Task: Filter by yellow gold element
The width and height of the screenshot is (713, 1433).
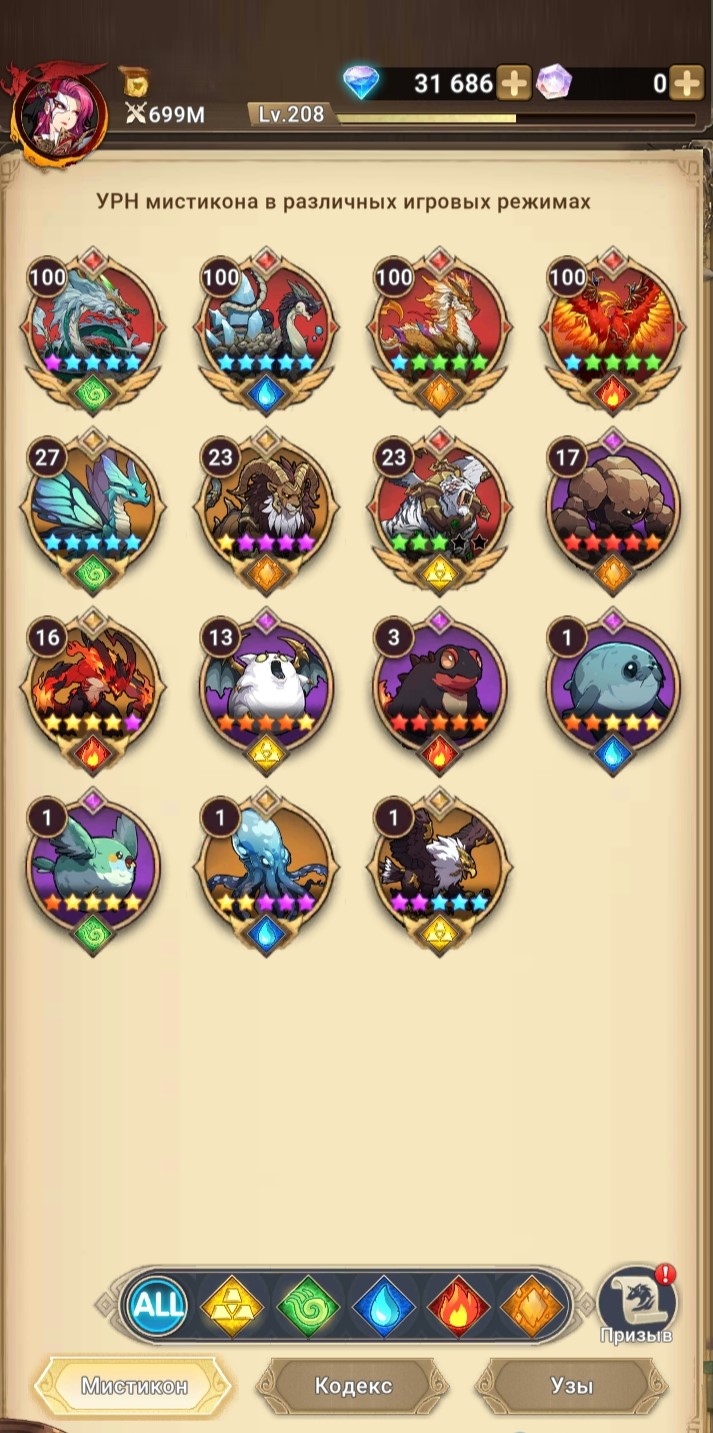Action: pyautogui.click(x=232, y=1305)
